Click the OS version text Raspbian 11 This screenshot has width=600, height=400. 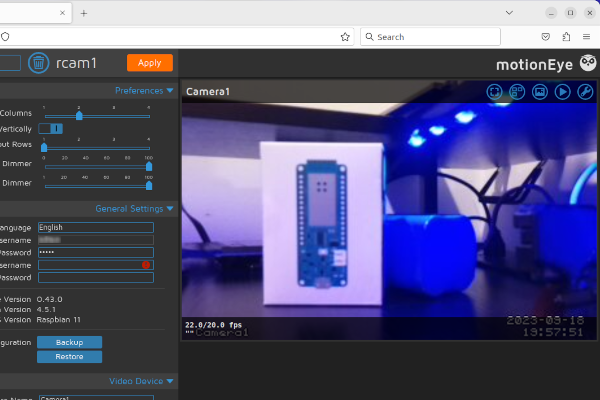click(59, 320)
